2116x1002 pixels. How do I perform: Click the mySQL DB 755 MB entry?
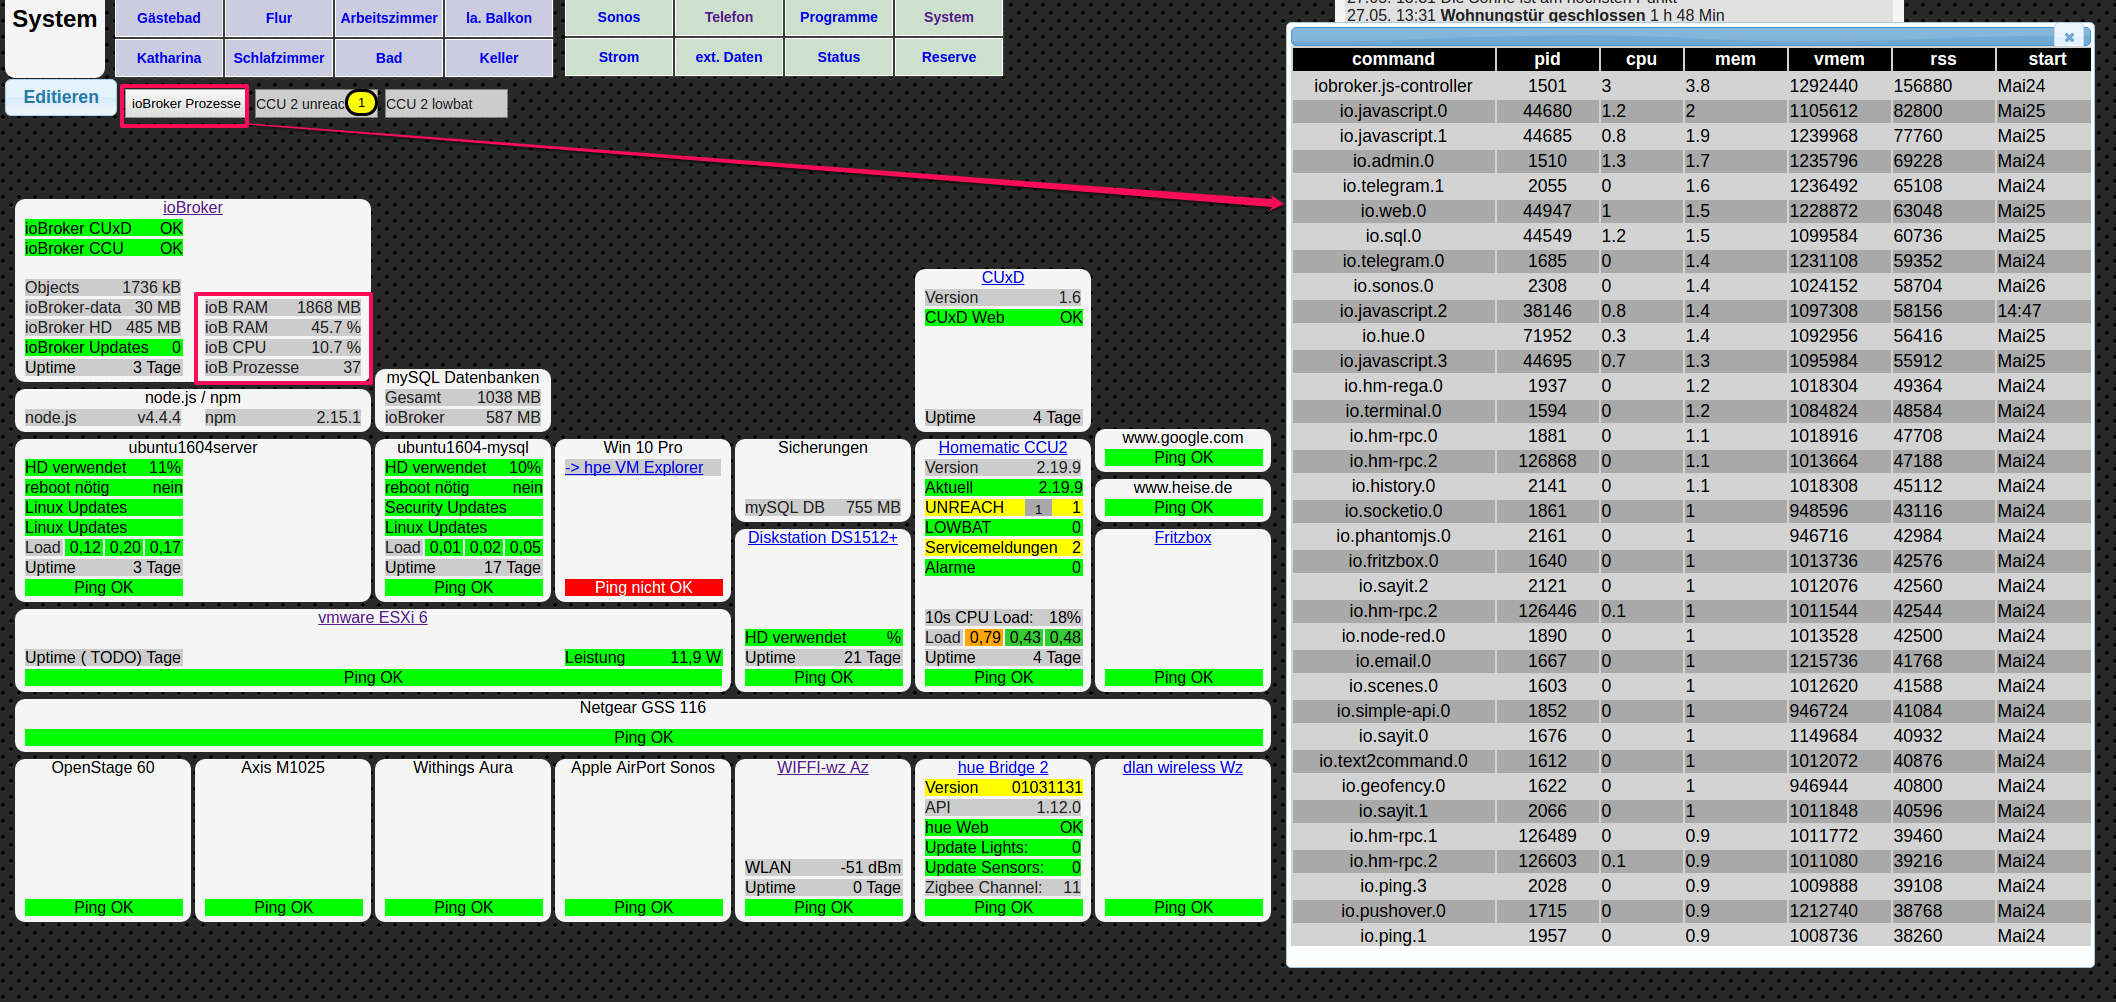tap(823, 508)
